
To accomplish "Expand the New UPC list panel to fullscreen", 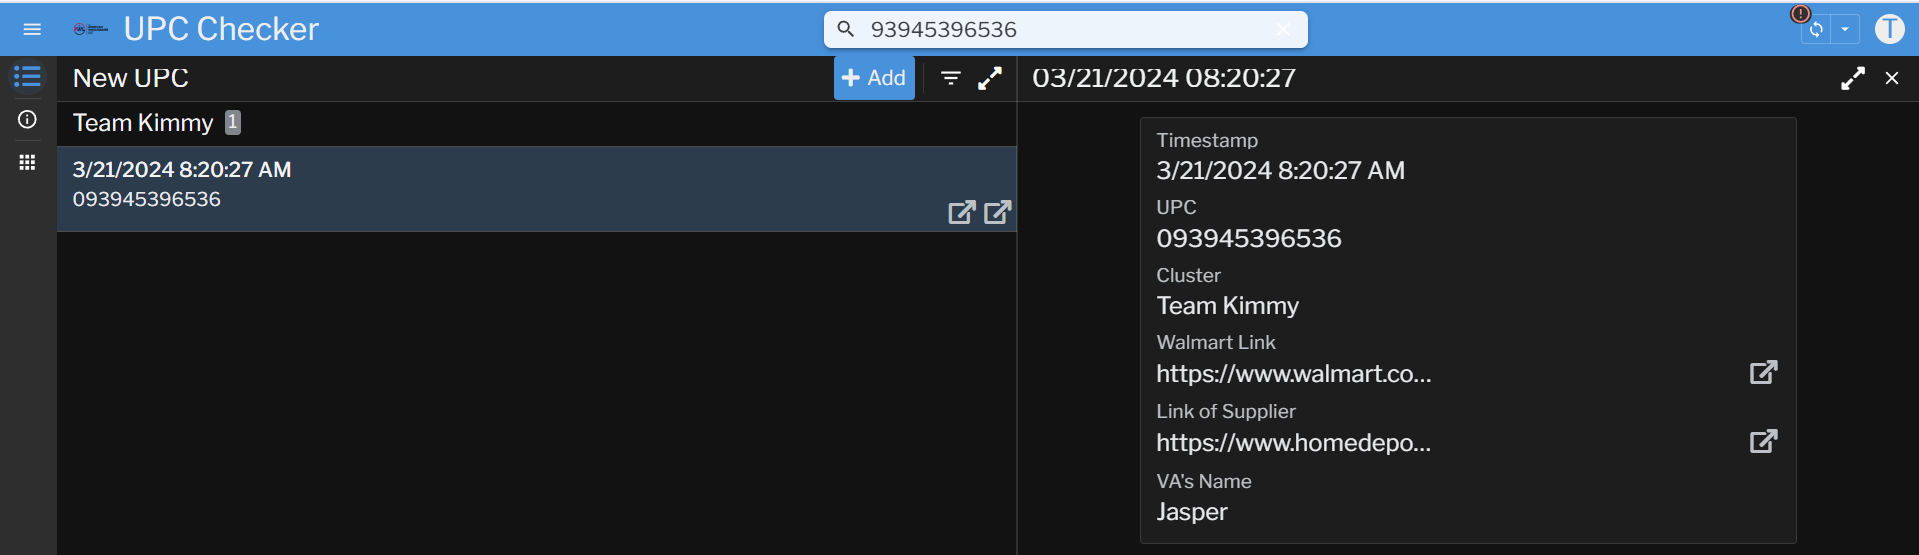I will 989,78.
